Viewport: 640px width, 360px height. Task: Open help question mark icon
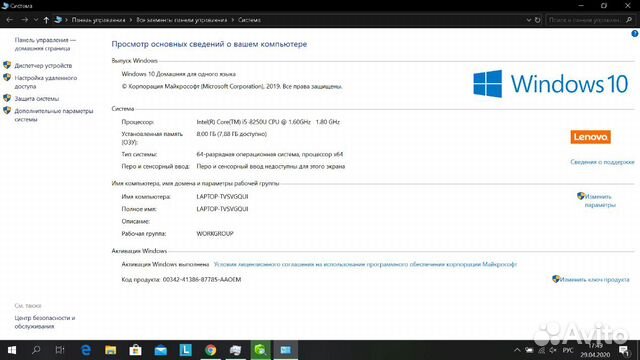[x=635, y=33]
